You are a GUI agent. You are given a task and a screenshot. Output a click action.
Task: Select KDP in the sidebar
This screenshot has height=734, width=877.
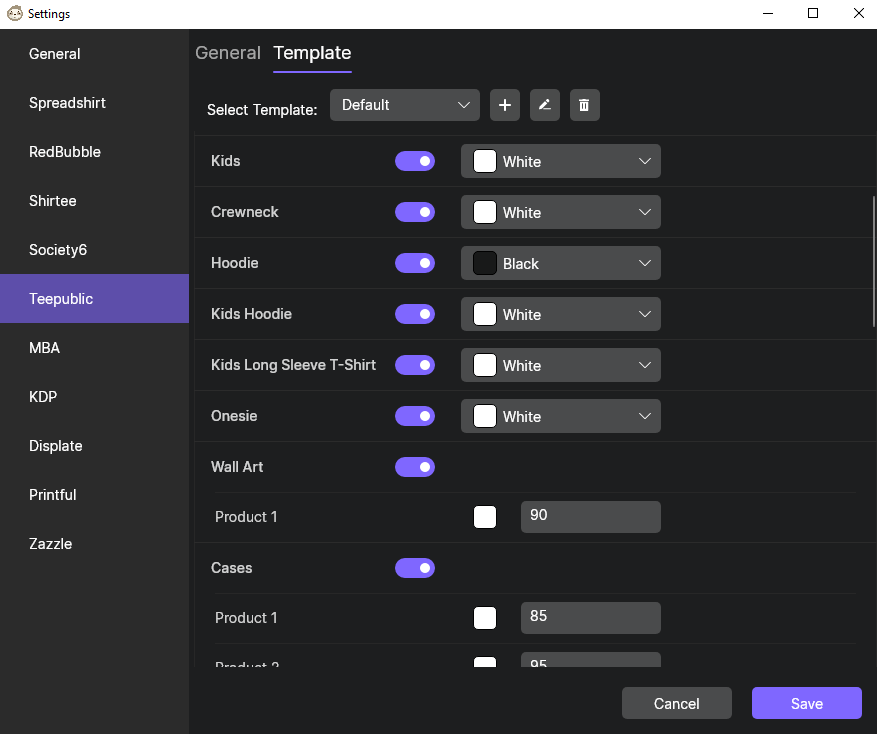(95, 397)
